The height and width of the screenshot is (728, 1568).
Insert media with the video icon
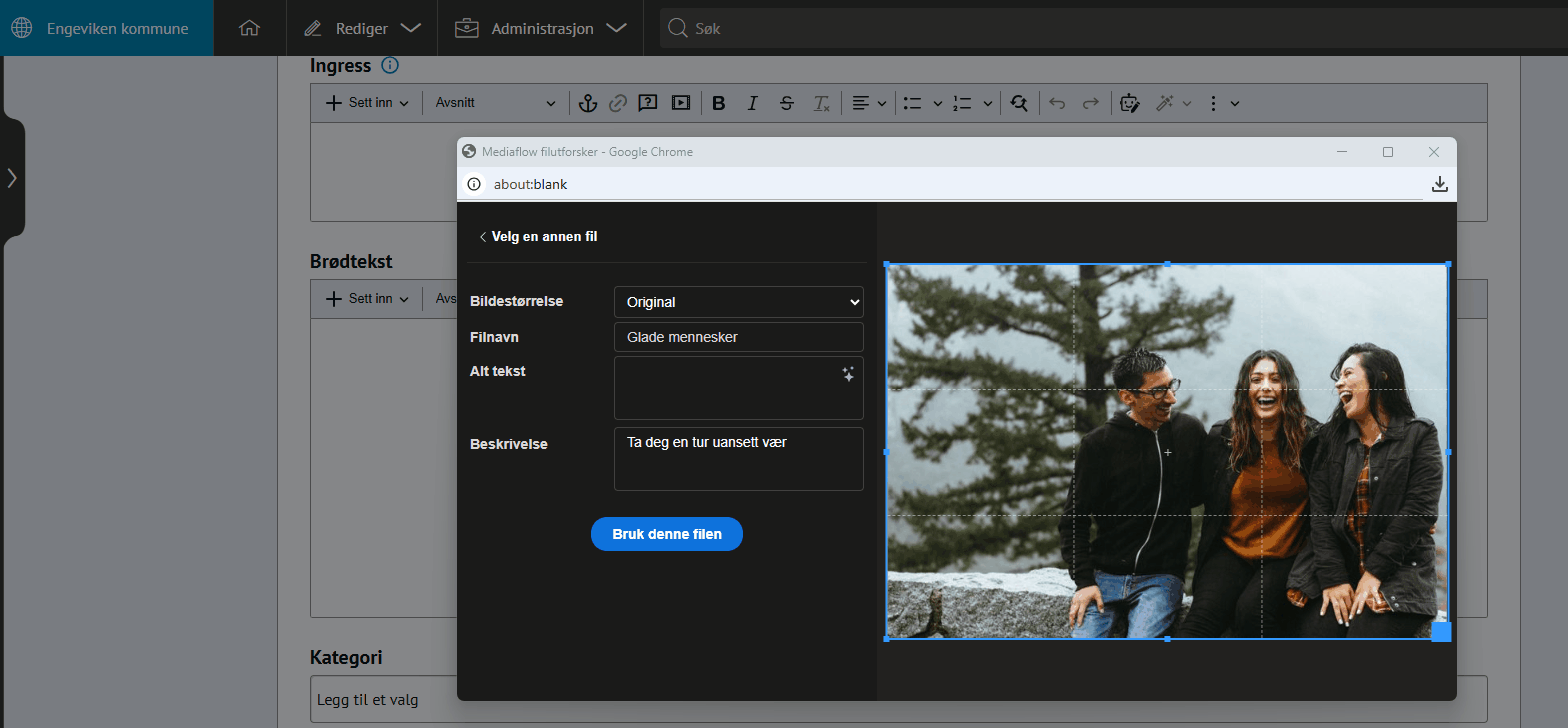click(681, 103)
